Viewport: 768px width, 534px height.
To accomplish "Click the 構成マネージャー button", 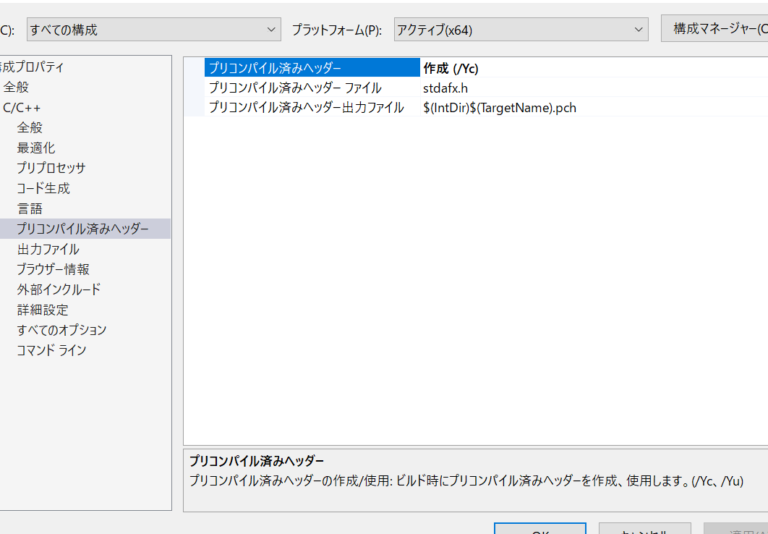I will [x=715, y=28].
